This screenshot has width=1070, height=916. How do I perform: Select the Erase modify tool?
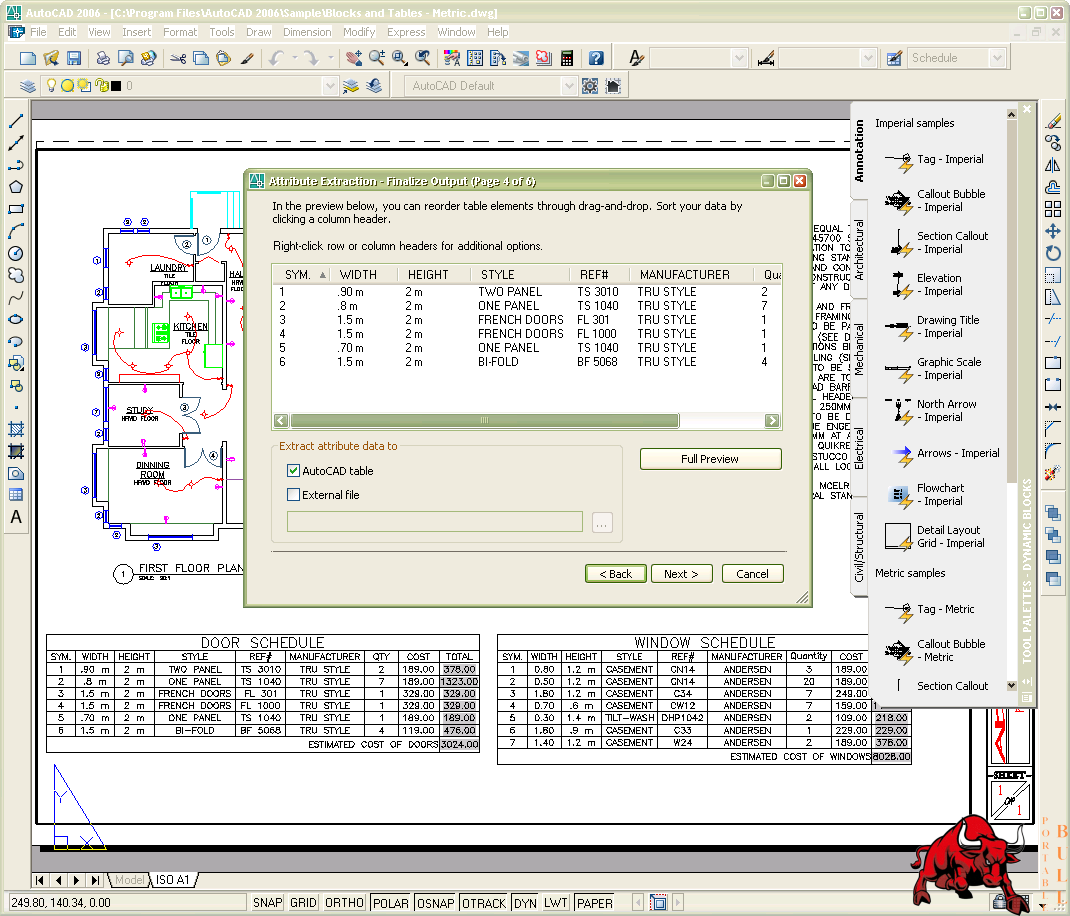pos(1053,121)
